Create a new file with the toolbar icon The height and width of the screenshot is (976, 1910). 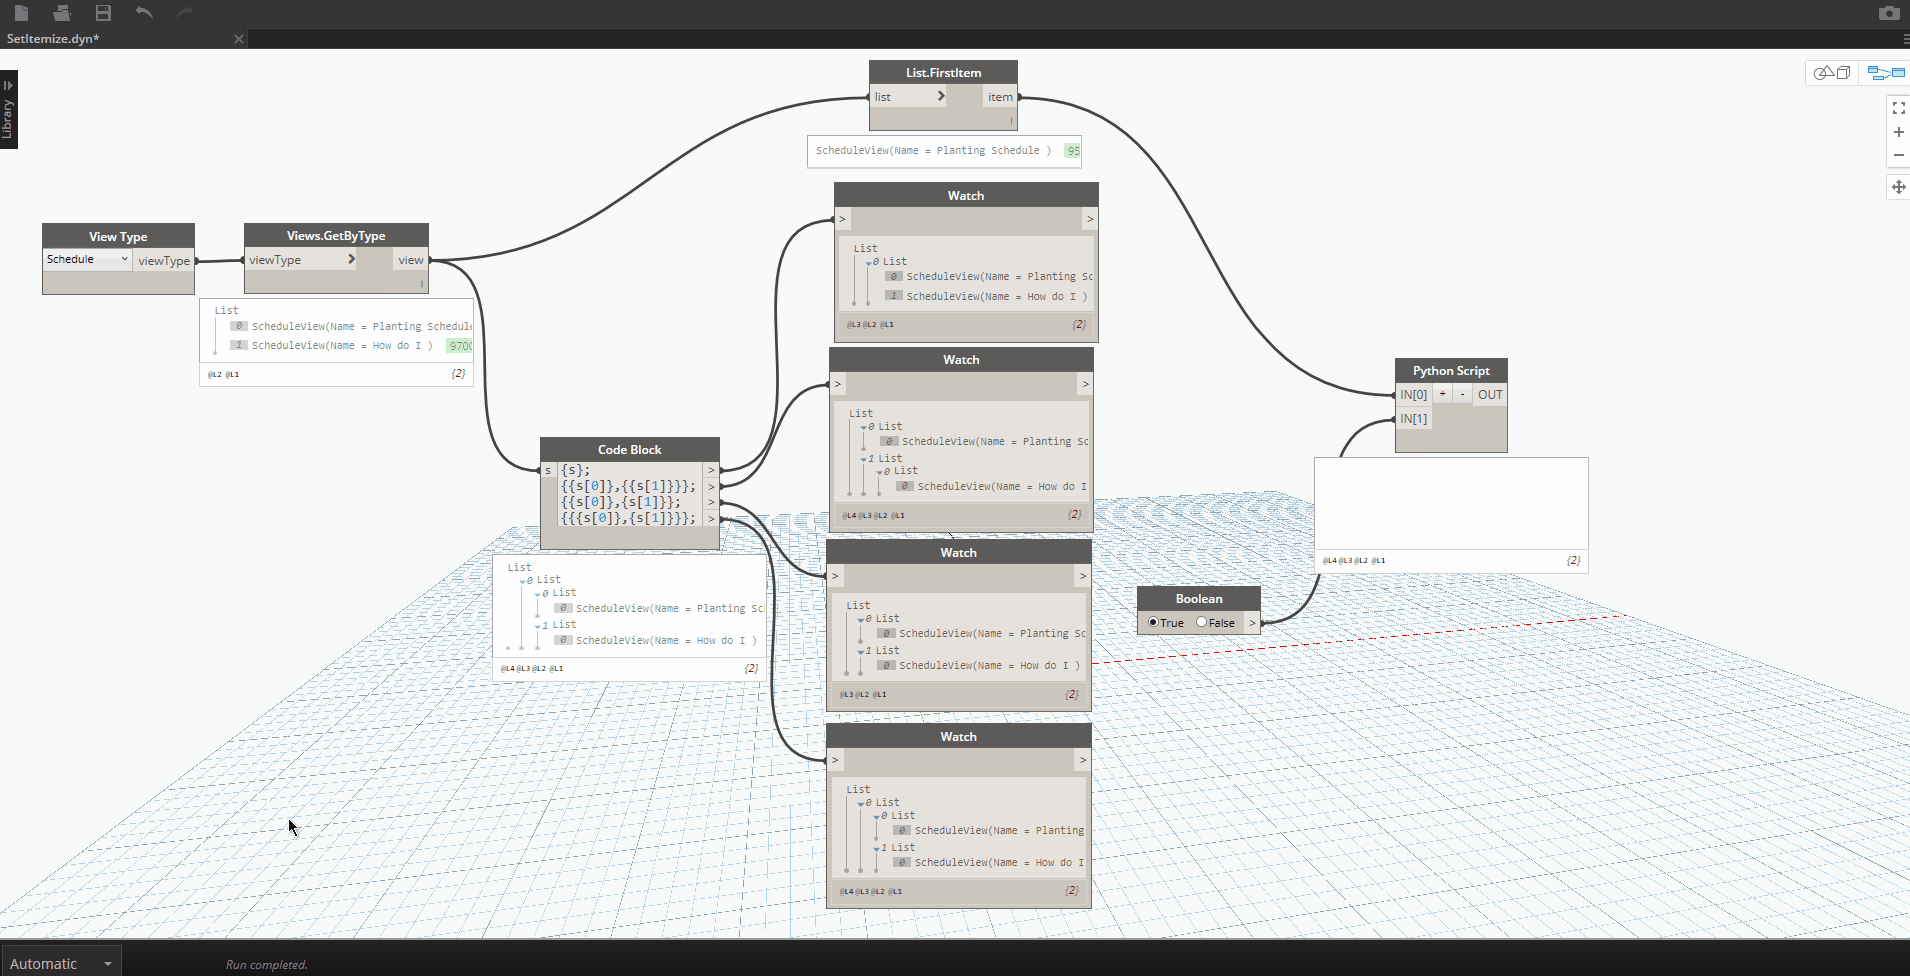(21, 13)
